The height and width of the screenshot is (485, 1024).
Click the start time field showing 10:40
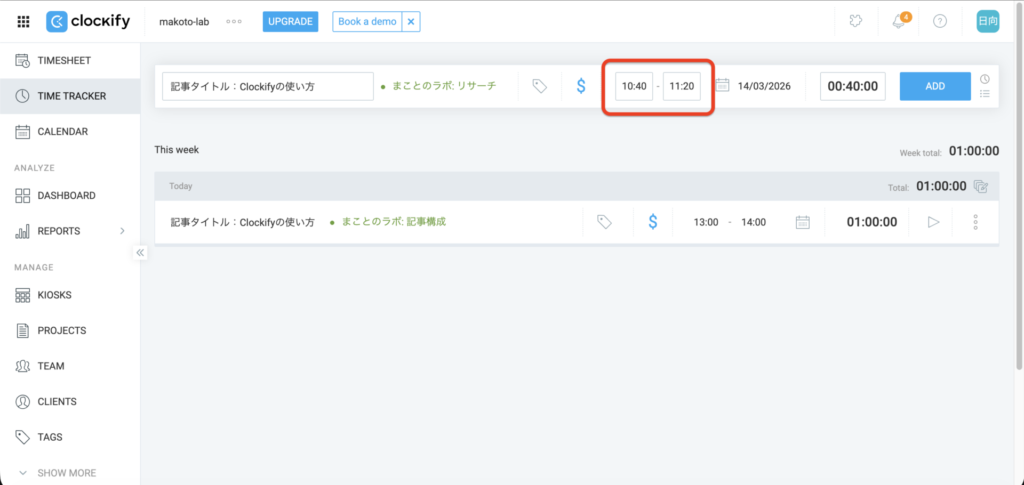634,86
